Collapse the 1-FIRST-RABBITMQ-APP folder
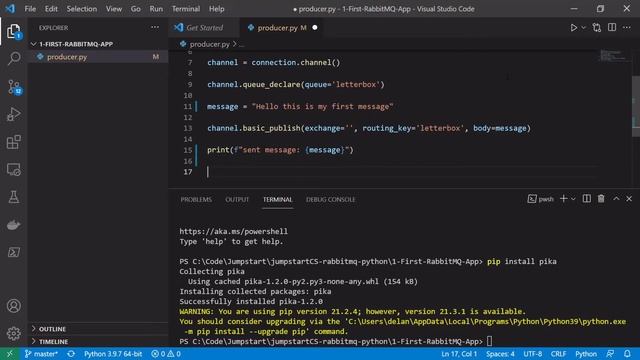The width and height of the screenshot is (640, 360). pyautogui.click(x=98, y=44)
